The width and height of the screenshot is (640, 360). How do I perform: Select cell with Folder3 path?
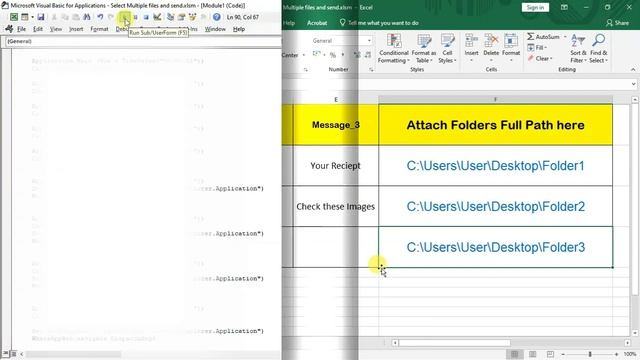[x=496, y=247]
